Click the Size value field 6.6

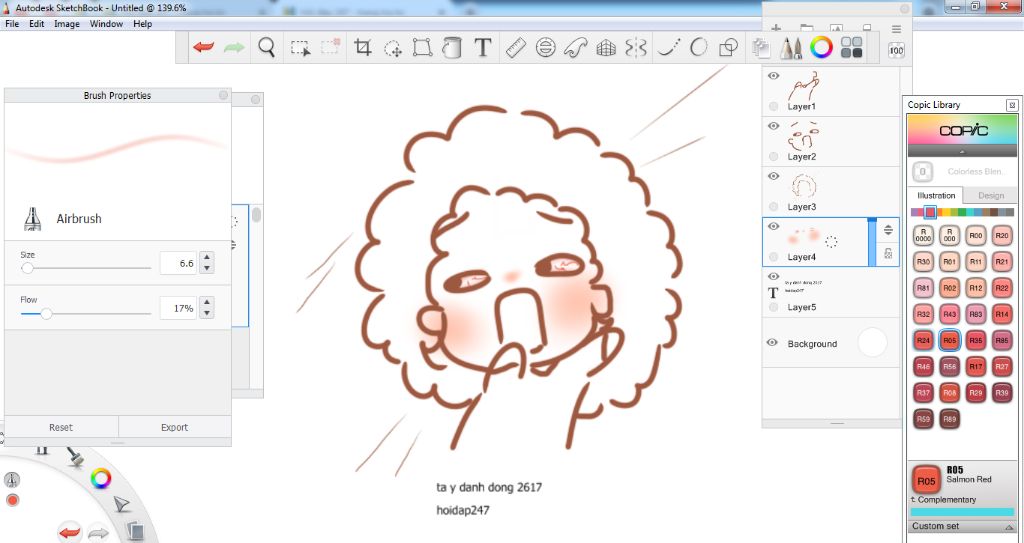[x=178, y=263]
